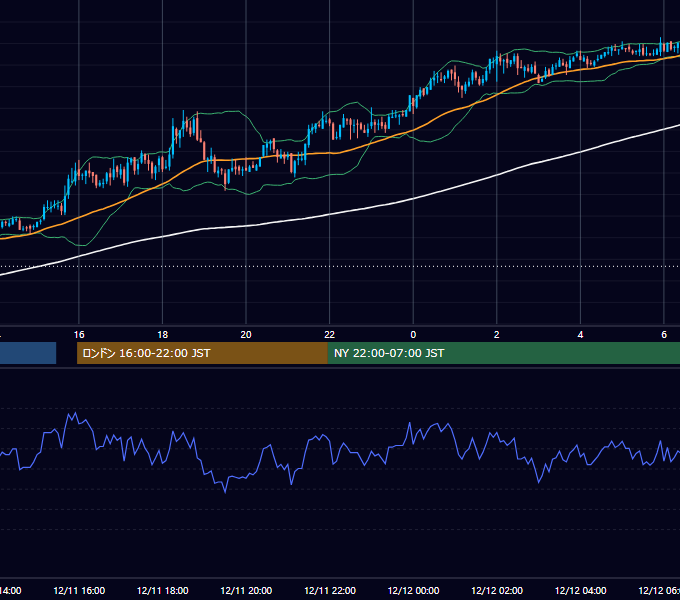Click the NY 22:00-07:00 JST session bar
The image size is (680, 600).
coord(503,353)
